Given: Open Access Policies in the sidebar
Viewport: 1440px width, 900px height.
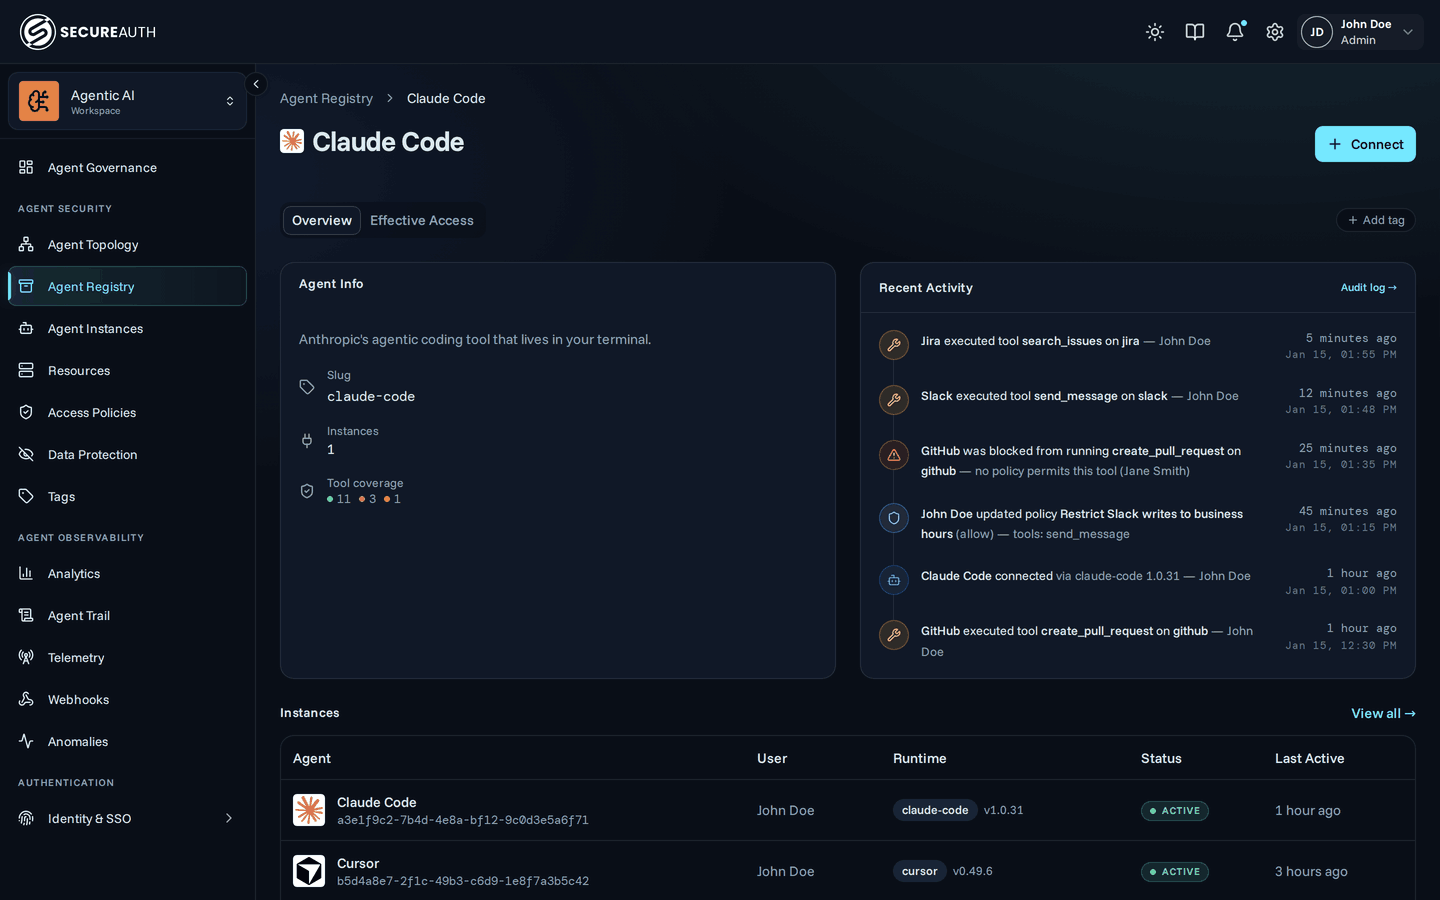Looking at the screenshot, I should 127,413.
